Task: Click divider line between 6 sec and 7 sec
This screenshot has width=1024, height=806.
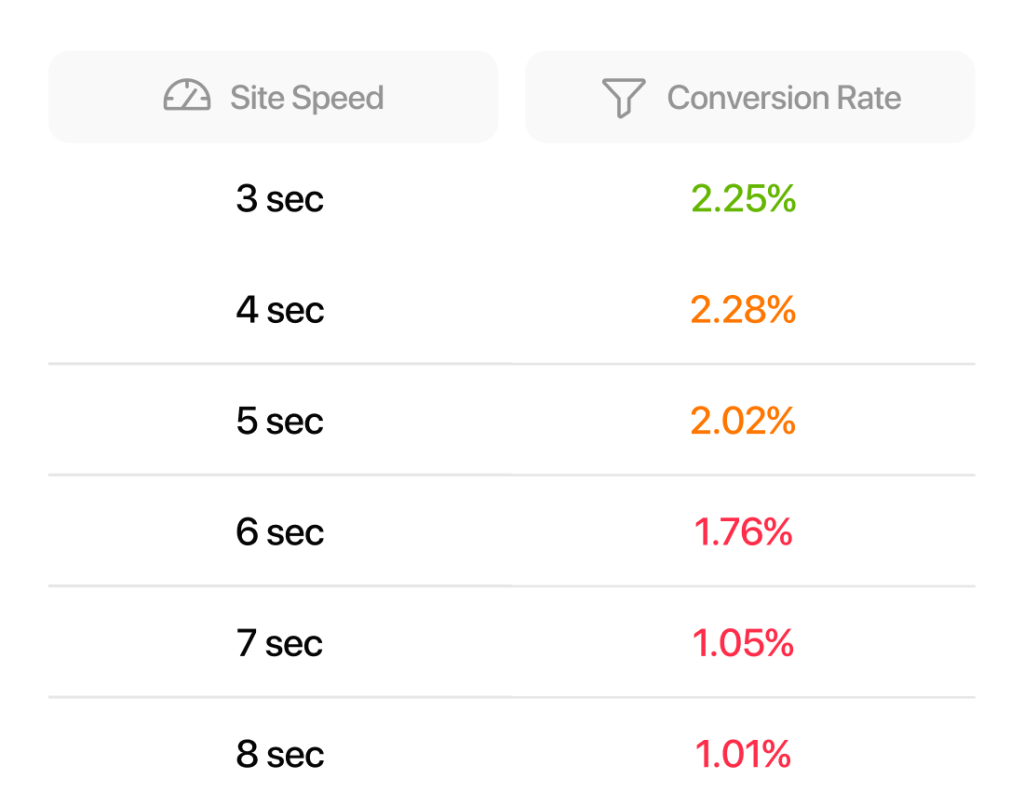Action: point(511,586)
